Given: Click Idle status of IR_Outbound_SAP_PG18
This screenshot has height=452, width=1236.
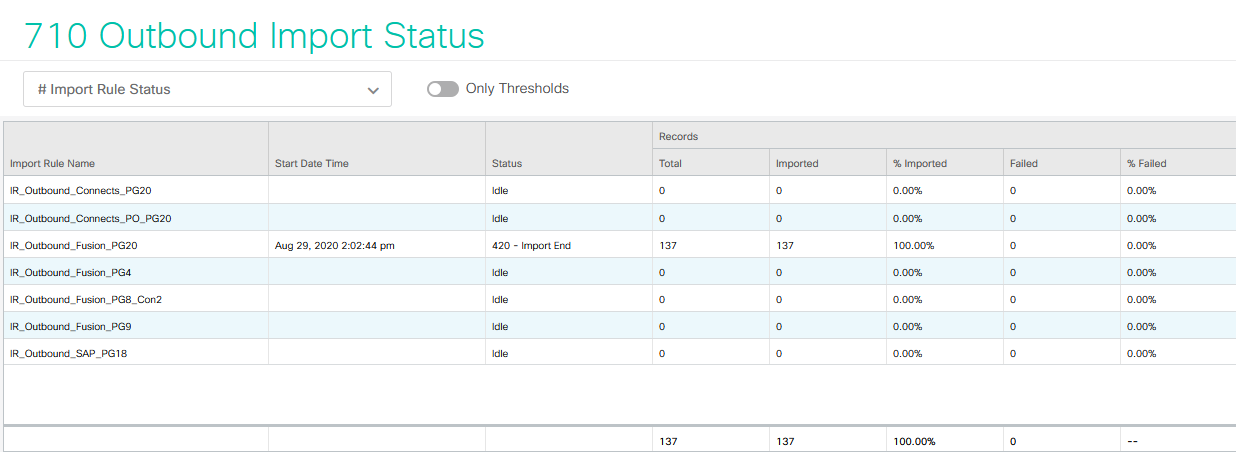Looking at the screenshot, I should pyautogui.click(x=500, y=353).
